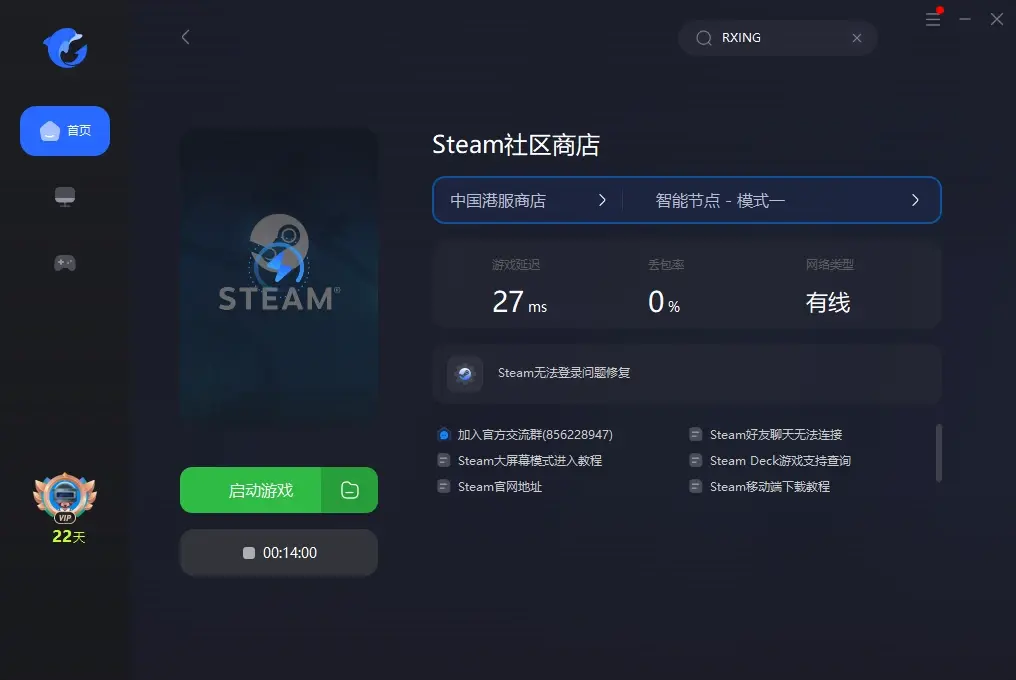1016x680 pixels.
Task: Click the 网络类型 label
Action: (829, 264)
